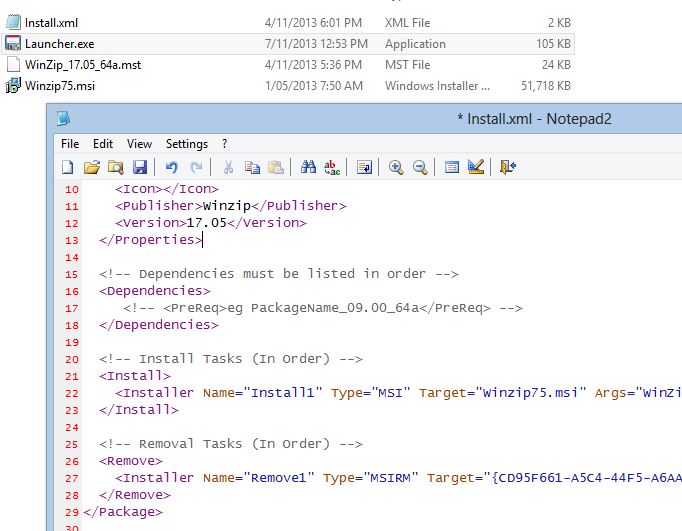Click the 51,718 KB size value
Screen dimensions: 682x531
546,86
